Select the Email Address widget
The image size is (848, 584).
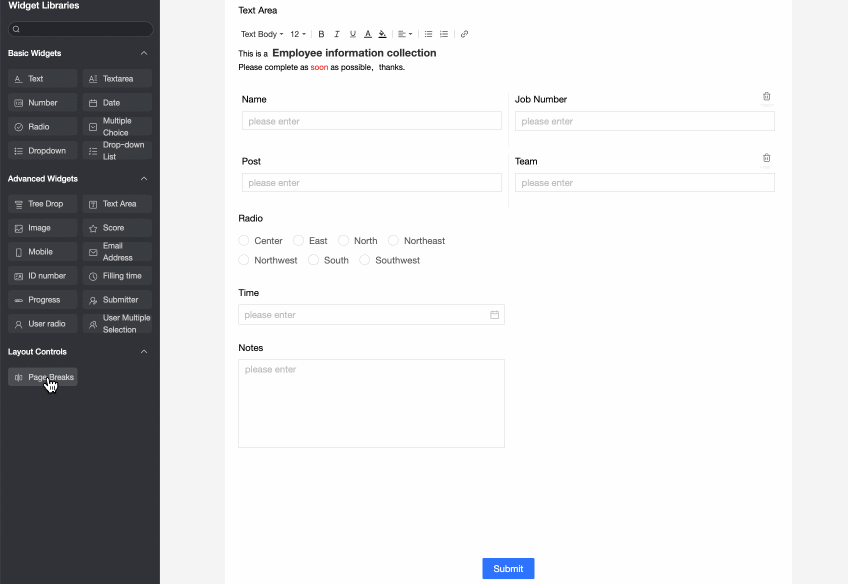(x=117, y=252)
